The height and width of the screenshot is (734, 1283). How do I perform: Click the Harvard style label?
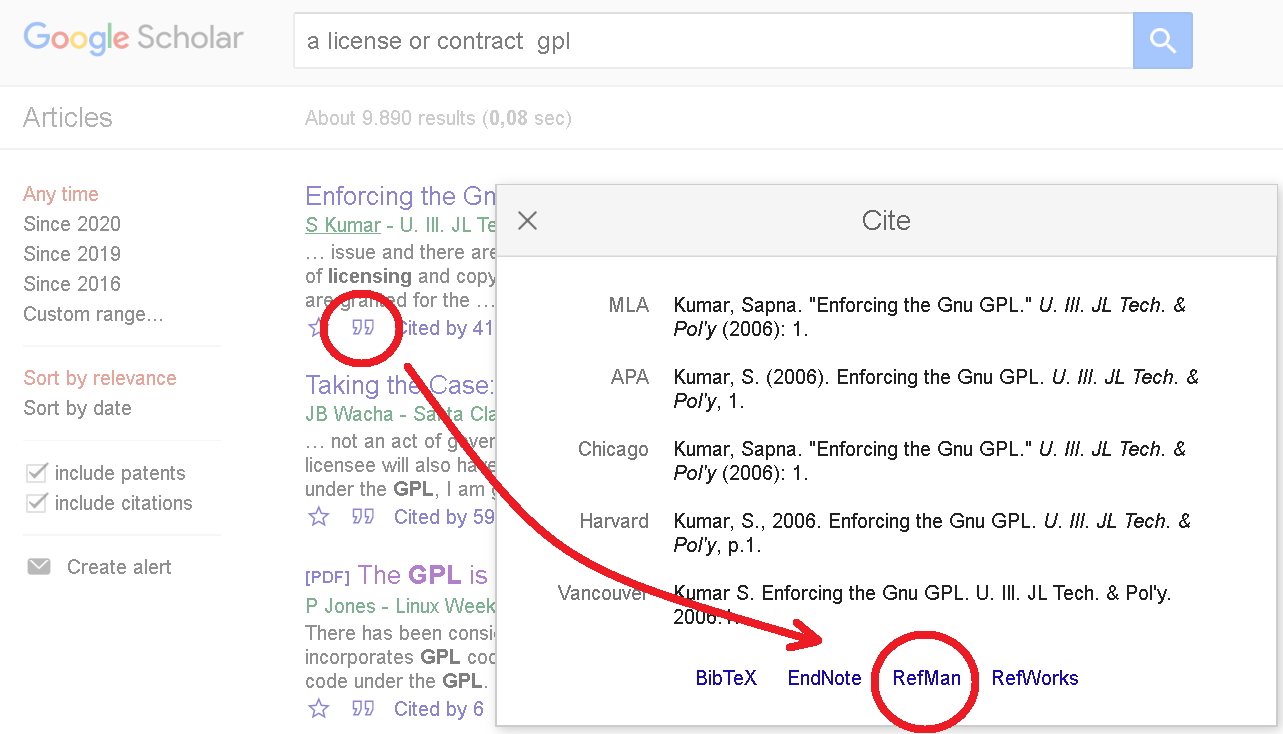[614, 521]
